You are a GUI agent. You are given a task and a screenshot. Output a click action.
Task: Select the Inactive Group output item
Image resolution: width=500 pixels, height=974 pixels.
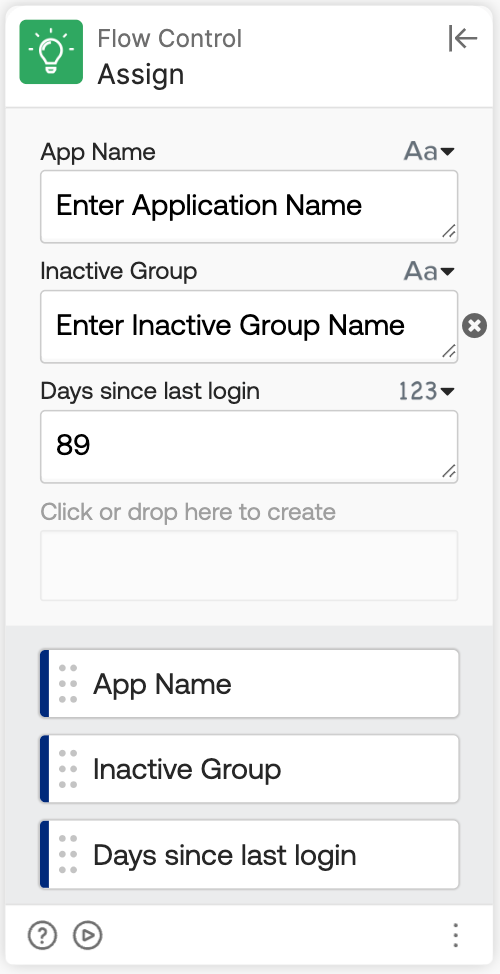[x=250, y=769]
